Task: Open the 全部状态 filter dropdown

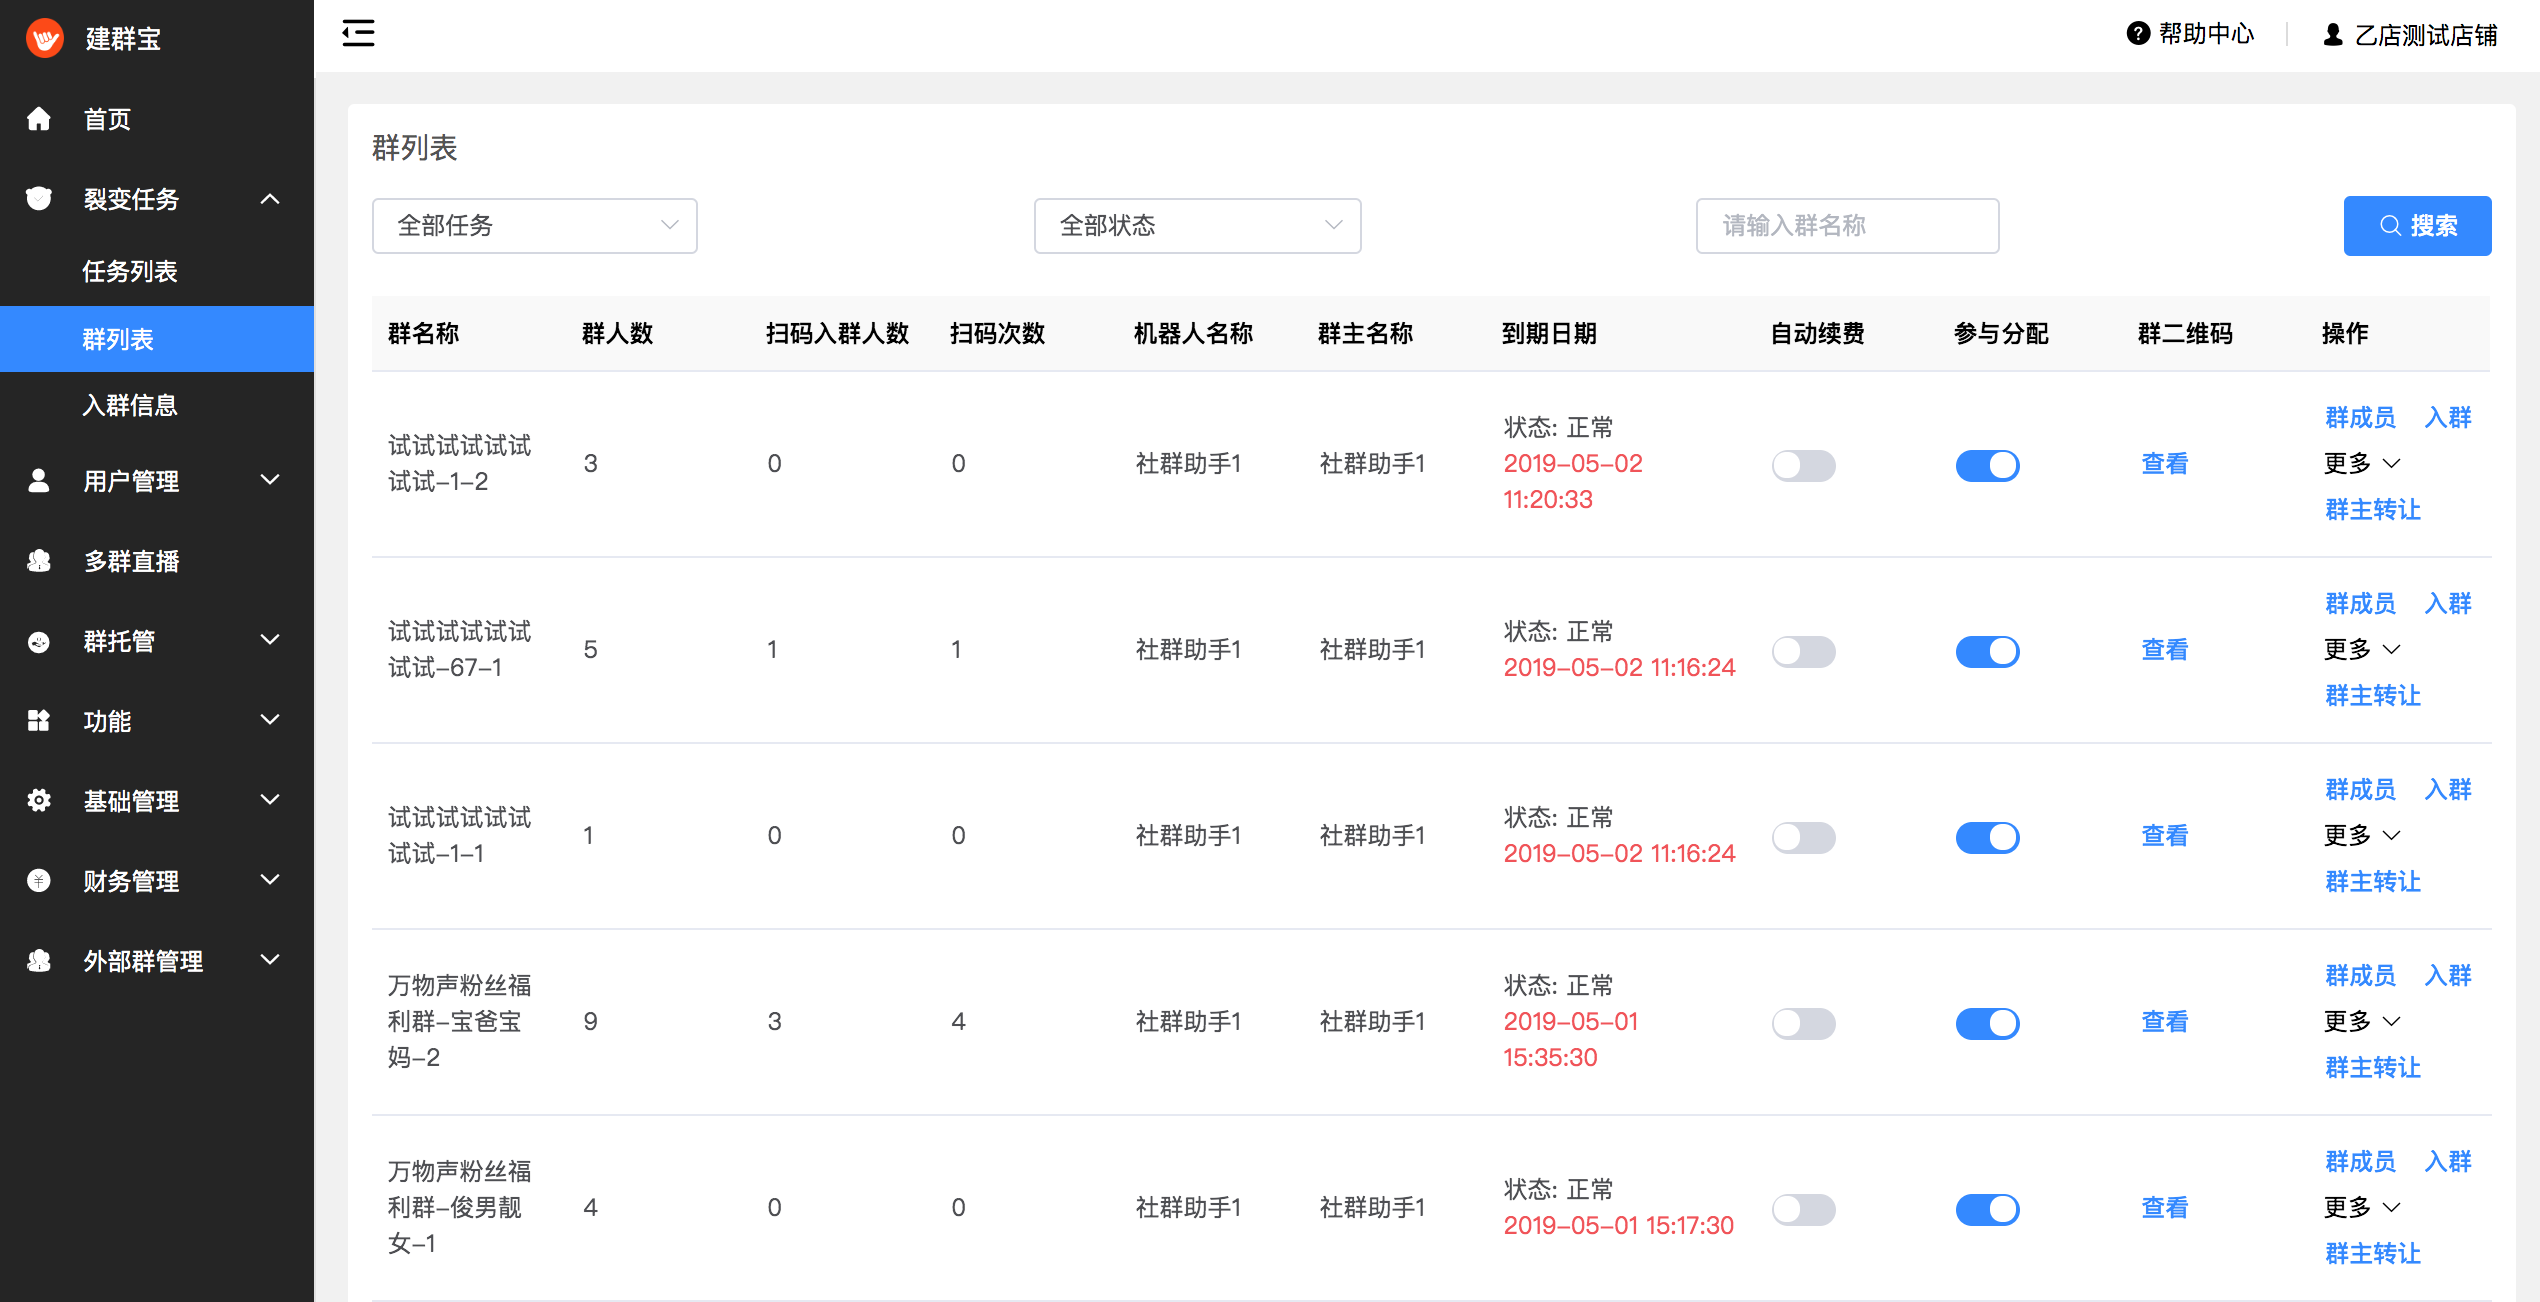Action: pyautogui.click(x=1196, y=226)
